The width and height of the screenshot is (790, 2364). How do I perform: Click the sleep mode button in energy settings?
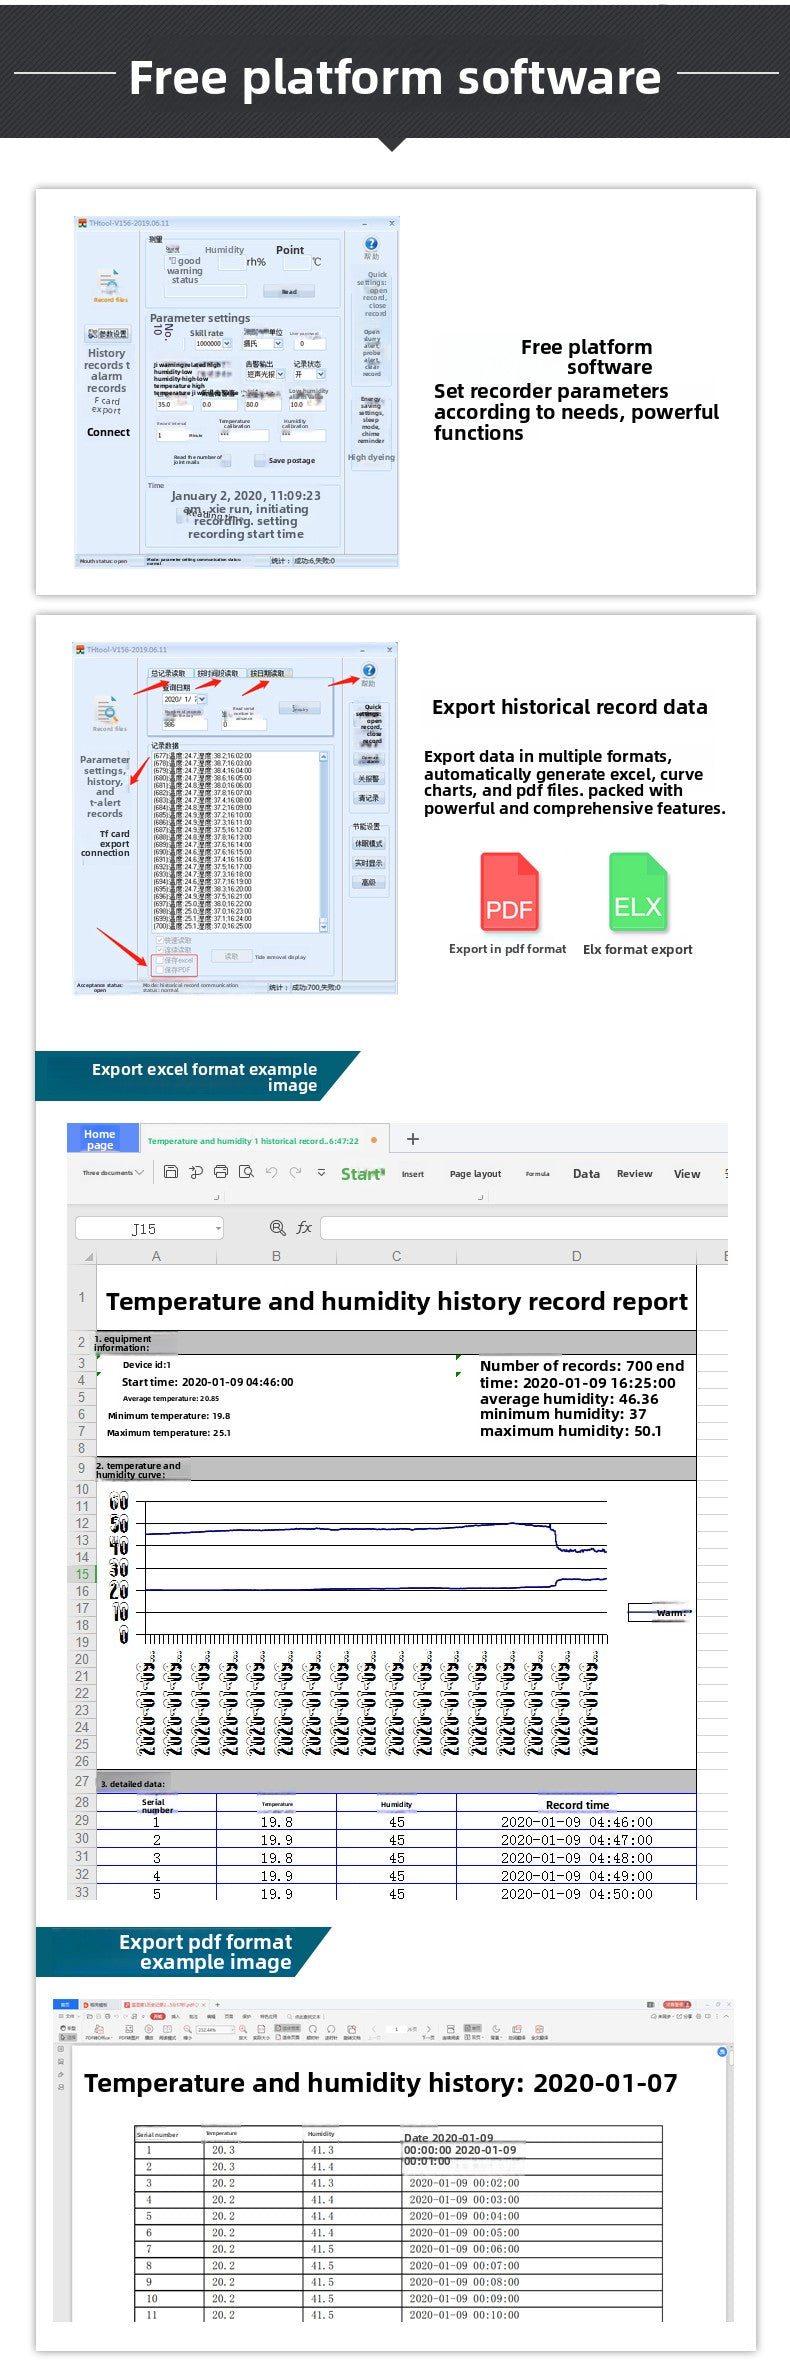click(x=368, y=843)
